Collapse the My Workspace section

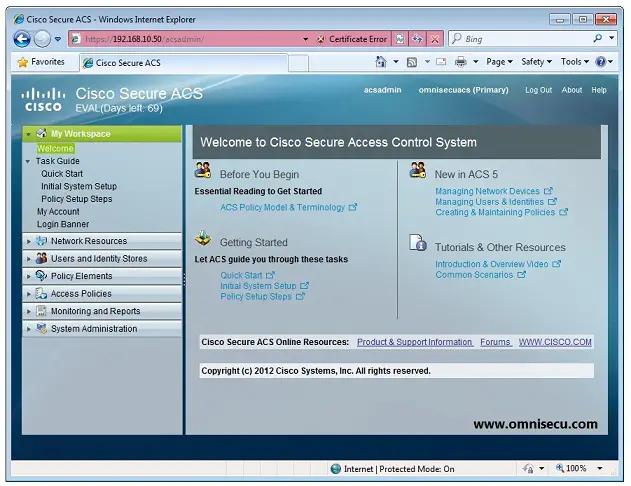28,134
